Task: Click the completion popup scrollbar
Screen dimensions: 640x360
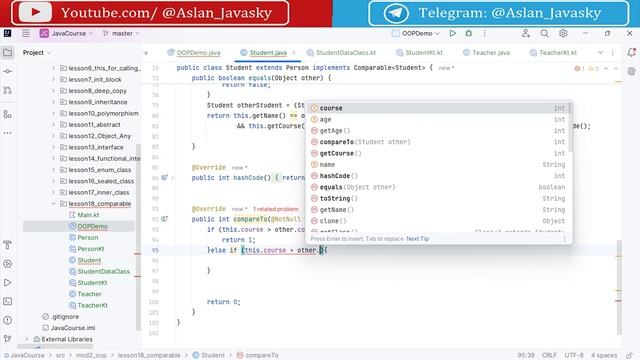Action: (x=570, y=128)
